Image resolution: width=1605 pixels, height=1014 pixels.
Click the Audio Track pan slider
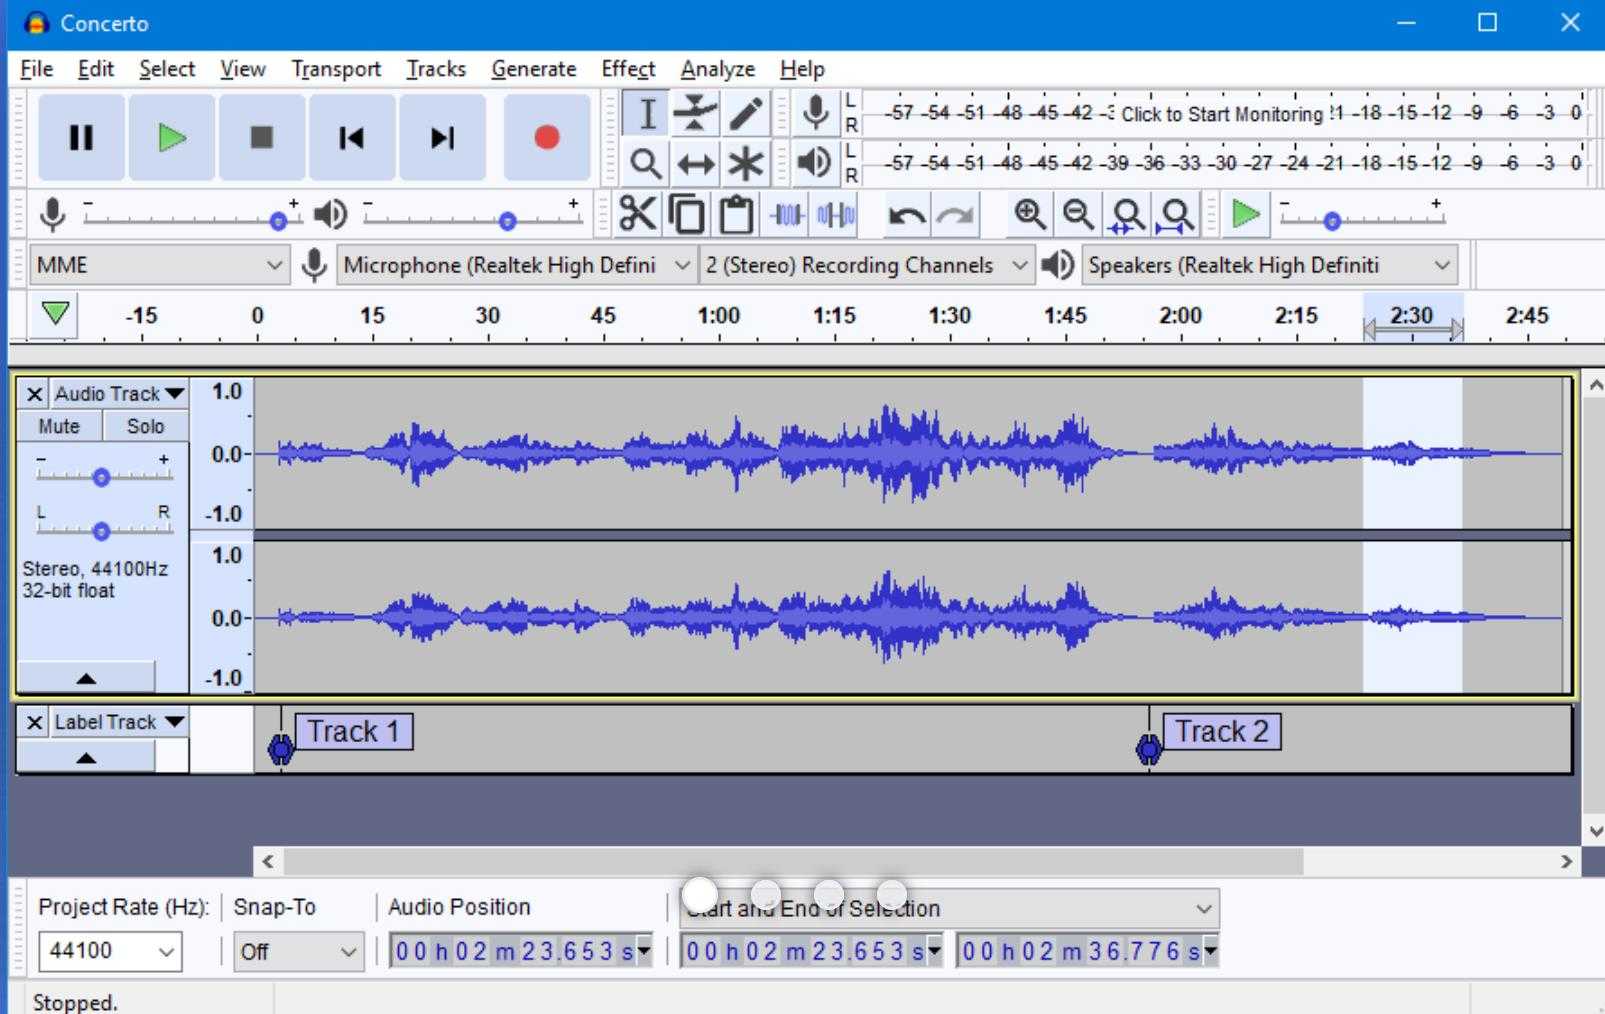[x=101, y=531]
